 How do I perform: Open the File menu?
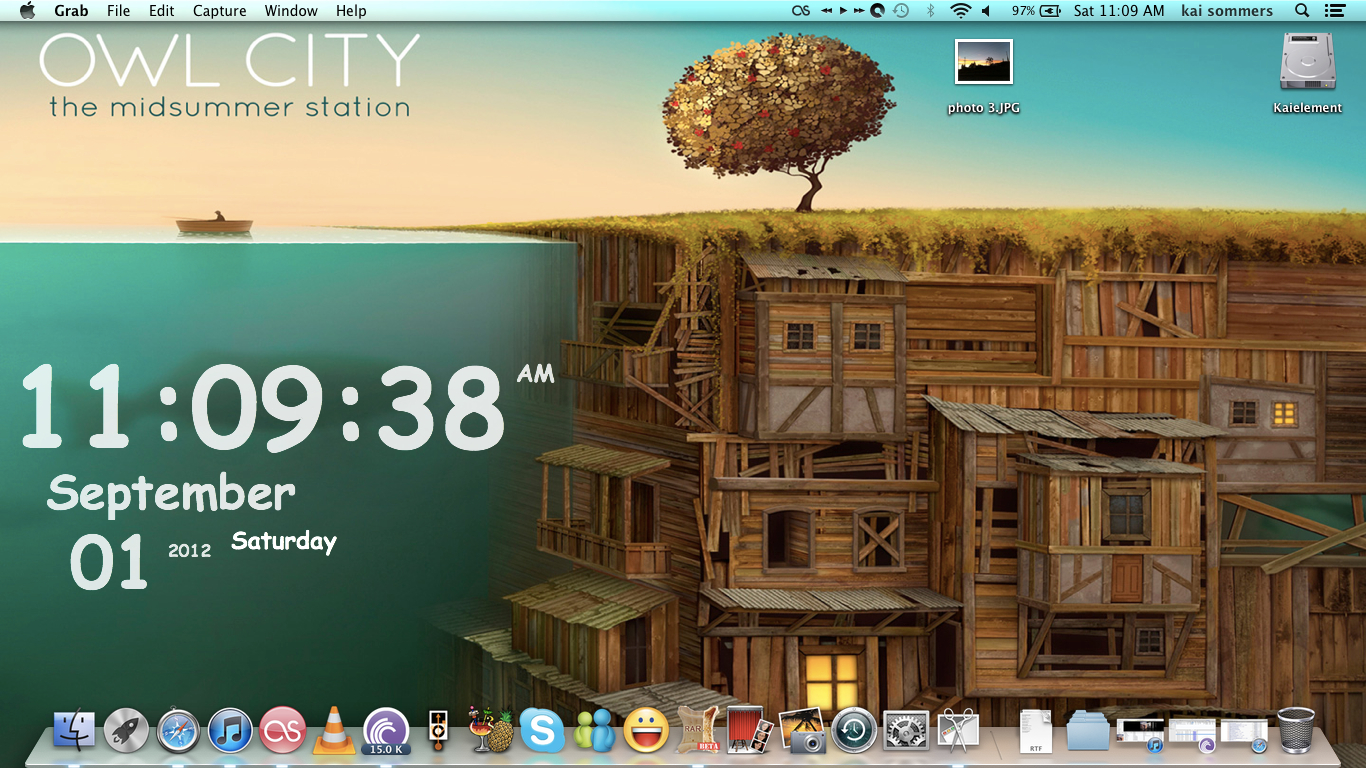[118, 11]
